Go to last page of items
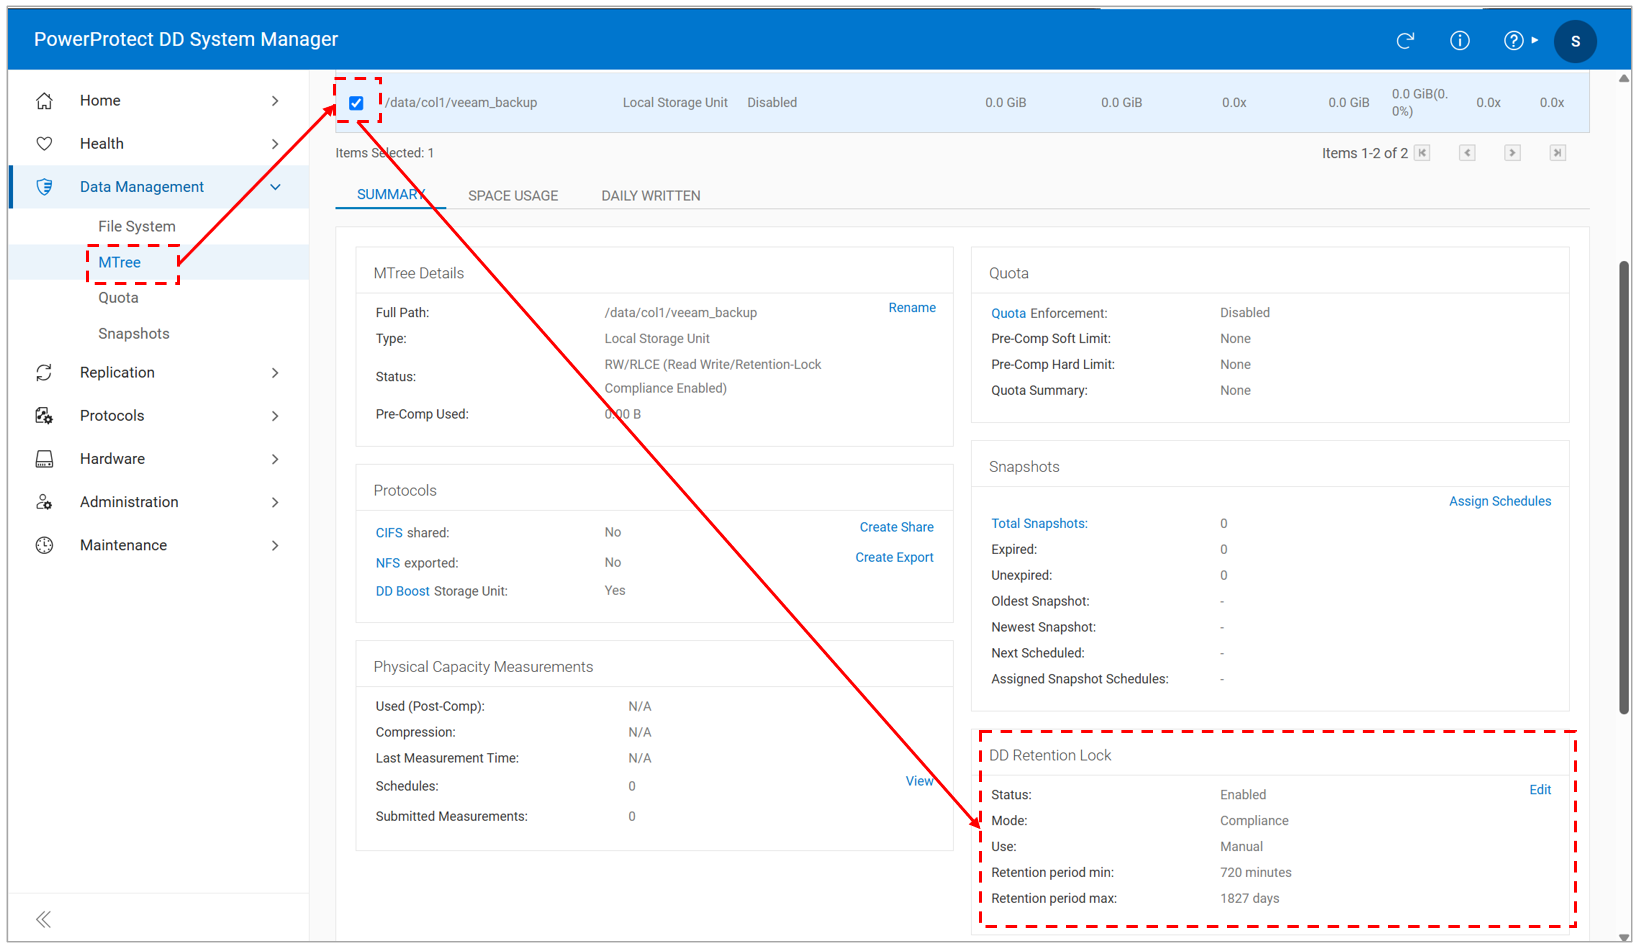The image size is (1635, 946). 1557,153
